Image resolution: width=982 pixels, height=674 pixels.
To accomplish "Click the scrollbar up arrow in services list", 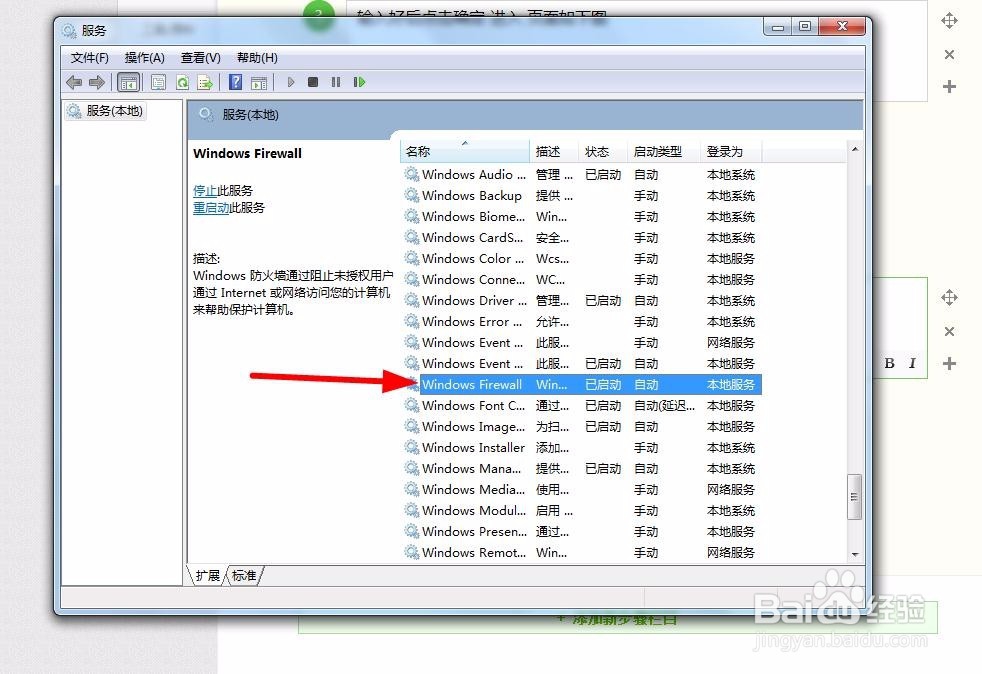I will [855, 149].
